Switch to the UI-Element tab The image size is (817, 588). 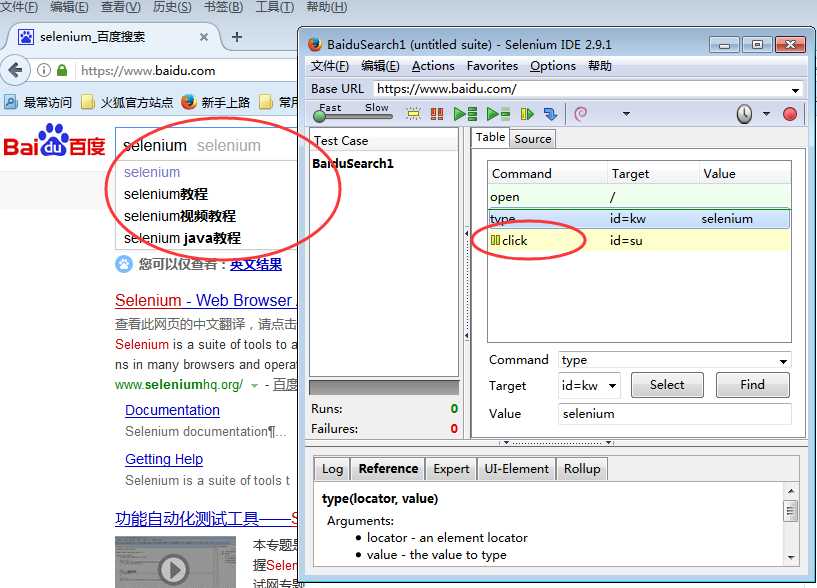click(x=516, y=469)
